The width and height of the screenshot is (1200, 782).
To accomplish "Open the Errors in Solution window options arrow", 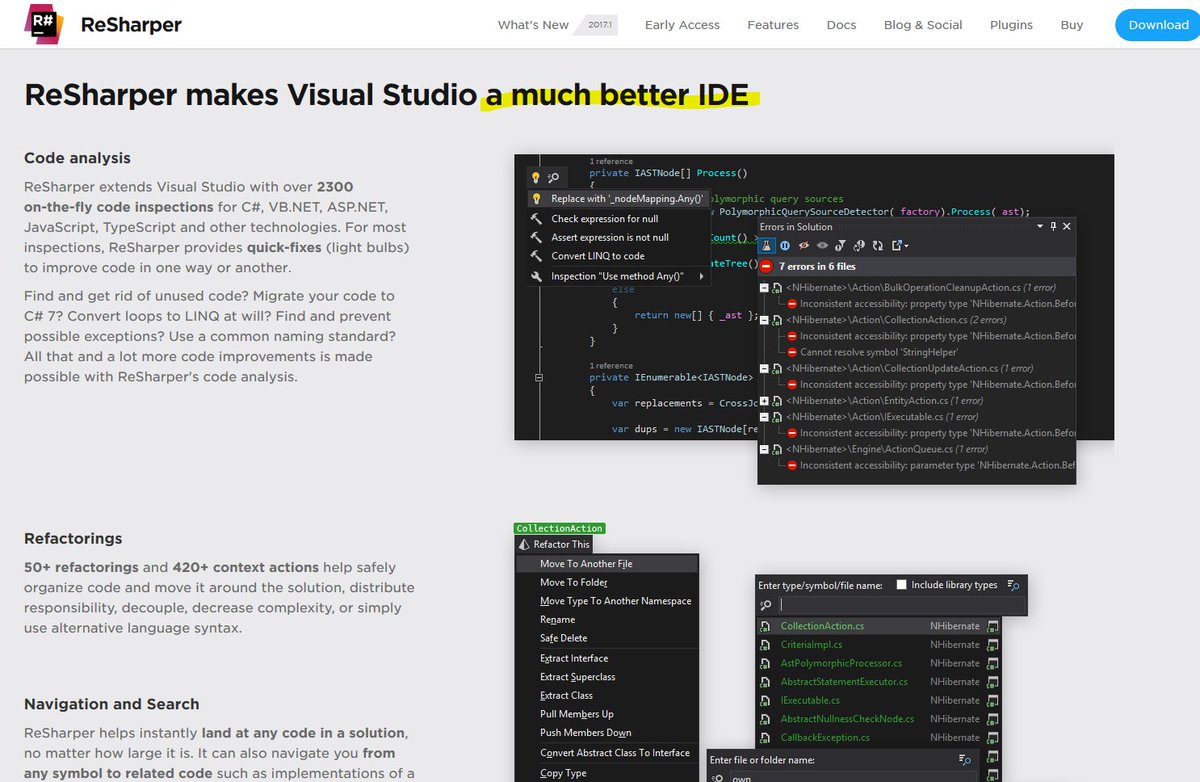I will click(1040, 227).
